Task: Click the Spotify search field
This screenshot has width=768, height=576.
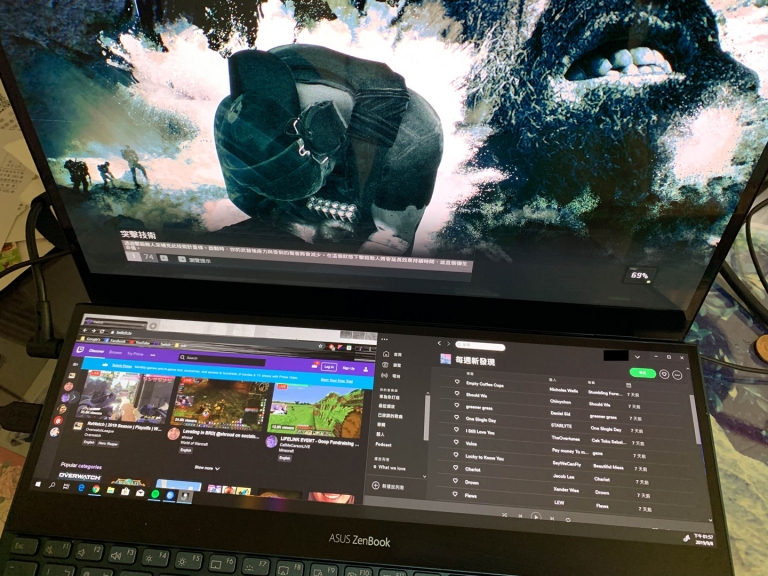Action: tap(480, 346)
